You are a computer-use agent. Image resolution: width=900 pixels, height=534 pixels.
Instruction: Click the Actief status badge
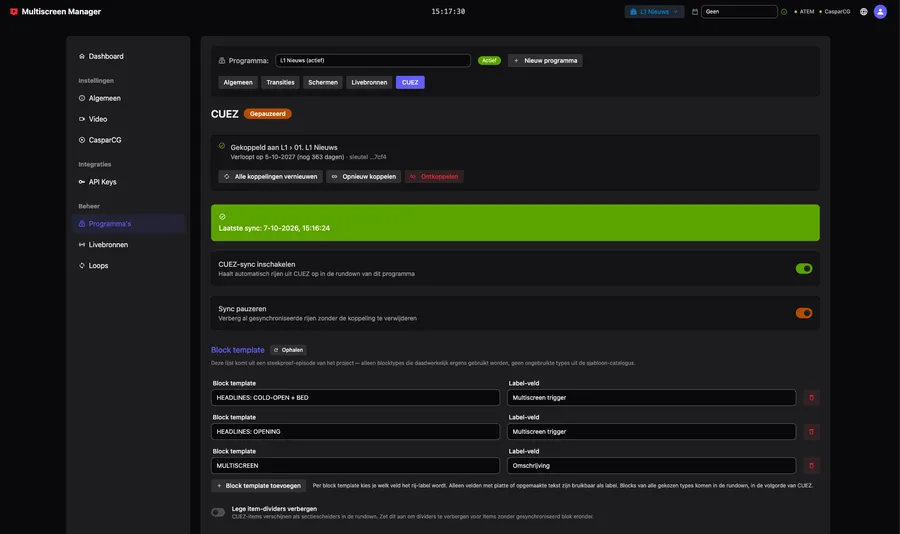(489, 60)
